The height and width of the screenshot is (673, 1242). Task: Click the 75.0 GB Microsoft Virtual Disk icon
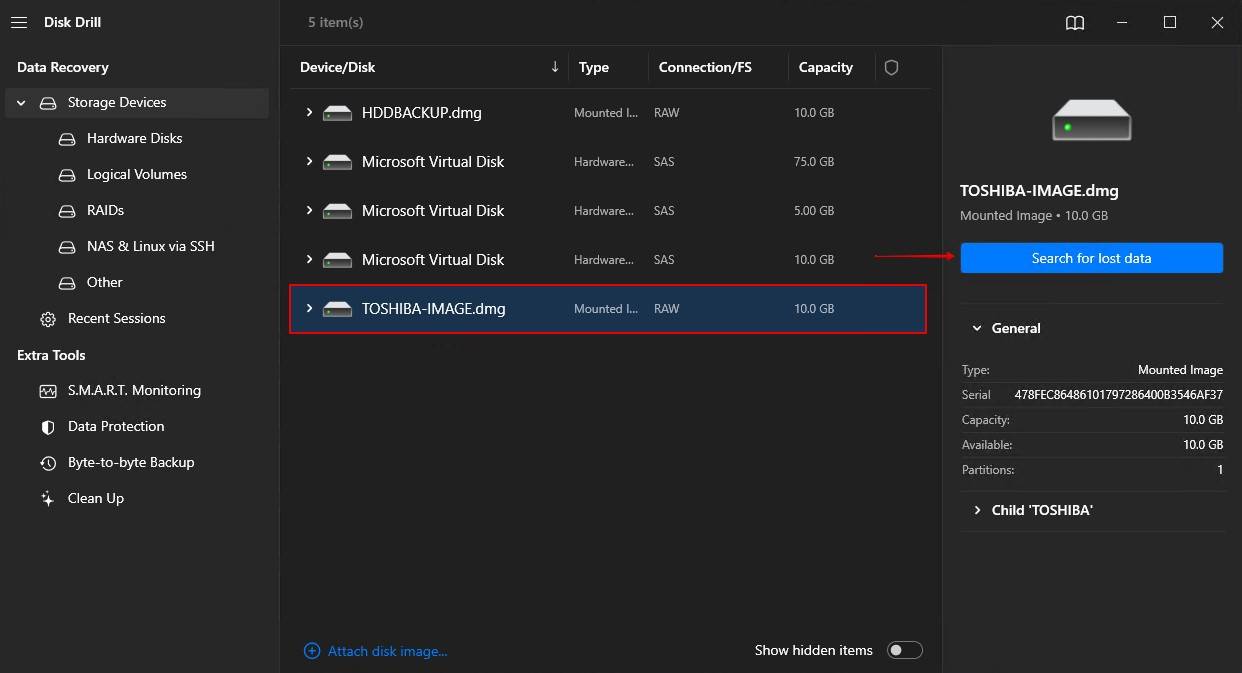pos(337,162)
